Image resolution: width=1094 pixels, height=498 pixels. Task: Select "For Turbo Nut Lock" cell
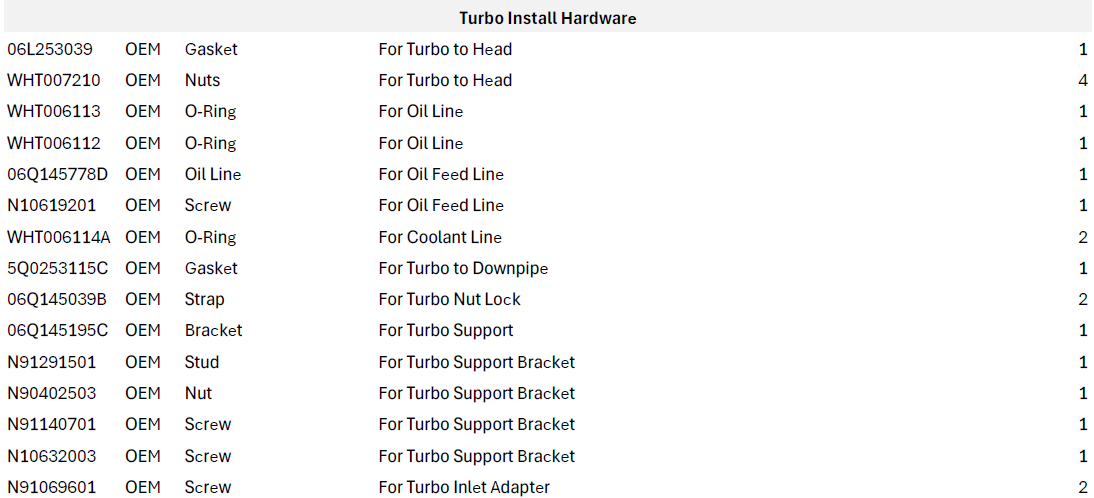pyautogui.click(x=449, y=299)
